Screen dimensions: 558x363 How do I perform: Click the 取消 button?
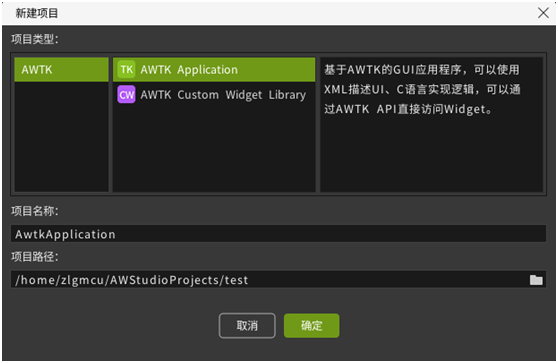pos(247,325)
